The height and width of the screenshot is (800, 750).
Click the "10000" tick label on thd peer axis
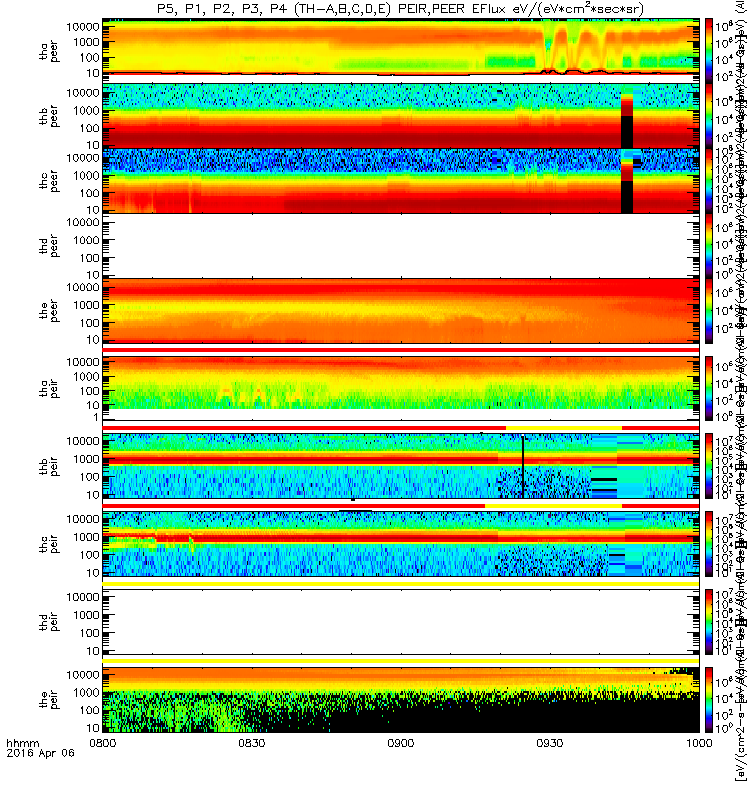(83, 222)
